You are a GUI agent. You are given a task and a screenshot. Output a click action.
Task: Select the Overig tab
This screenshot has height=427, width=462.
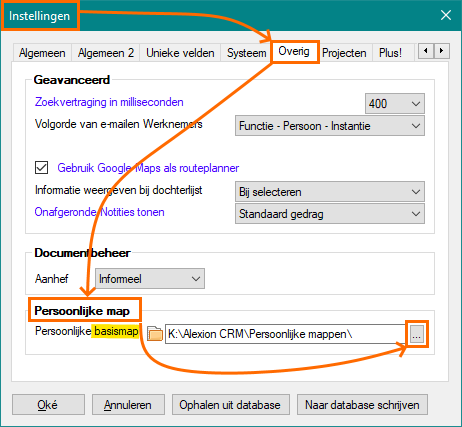[x=294, y=51]
